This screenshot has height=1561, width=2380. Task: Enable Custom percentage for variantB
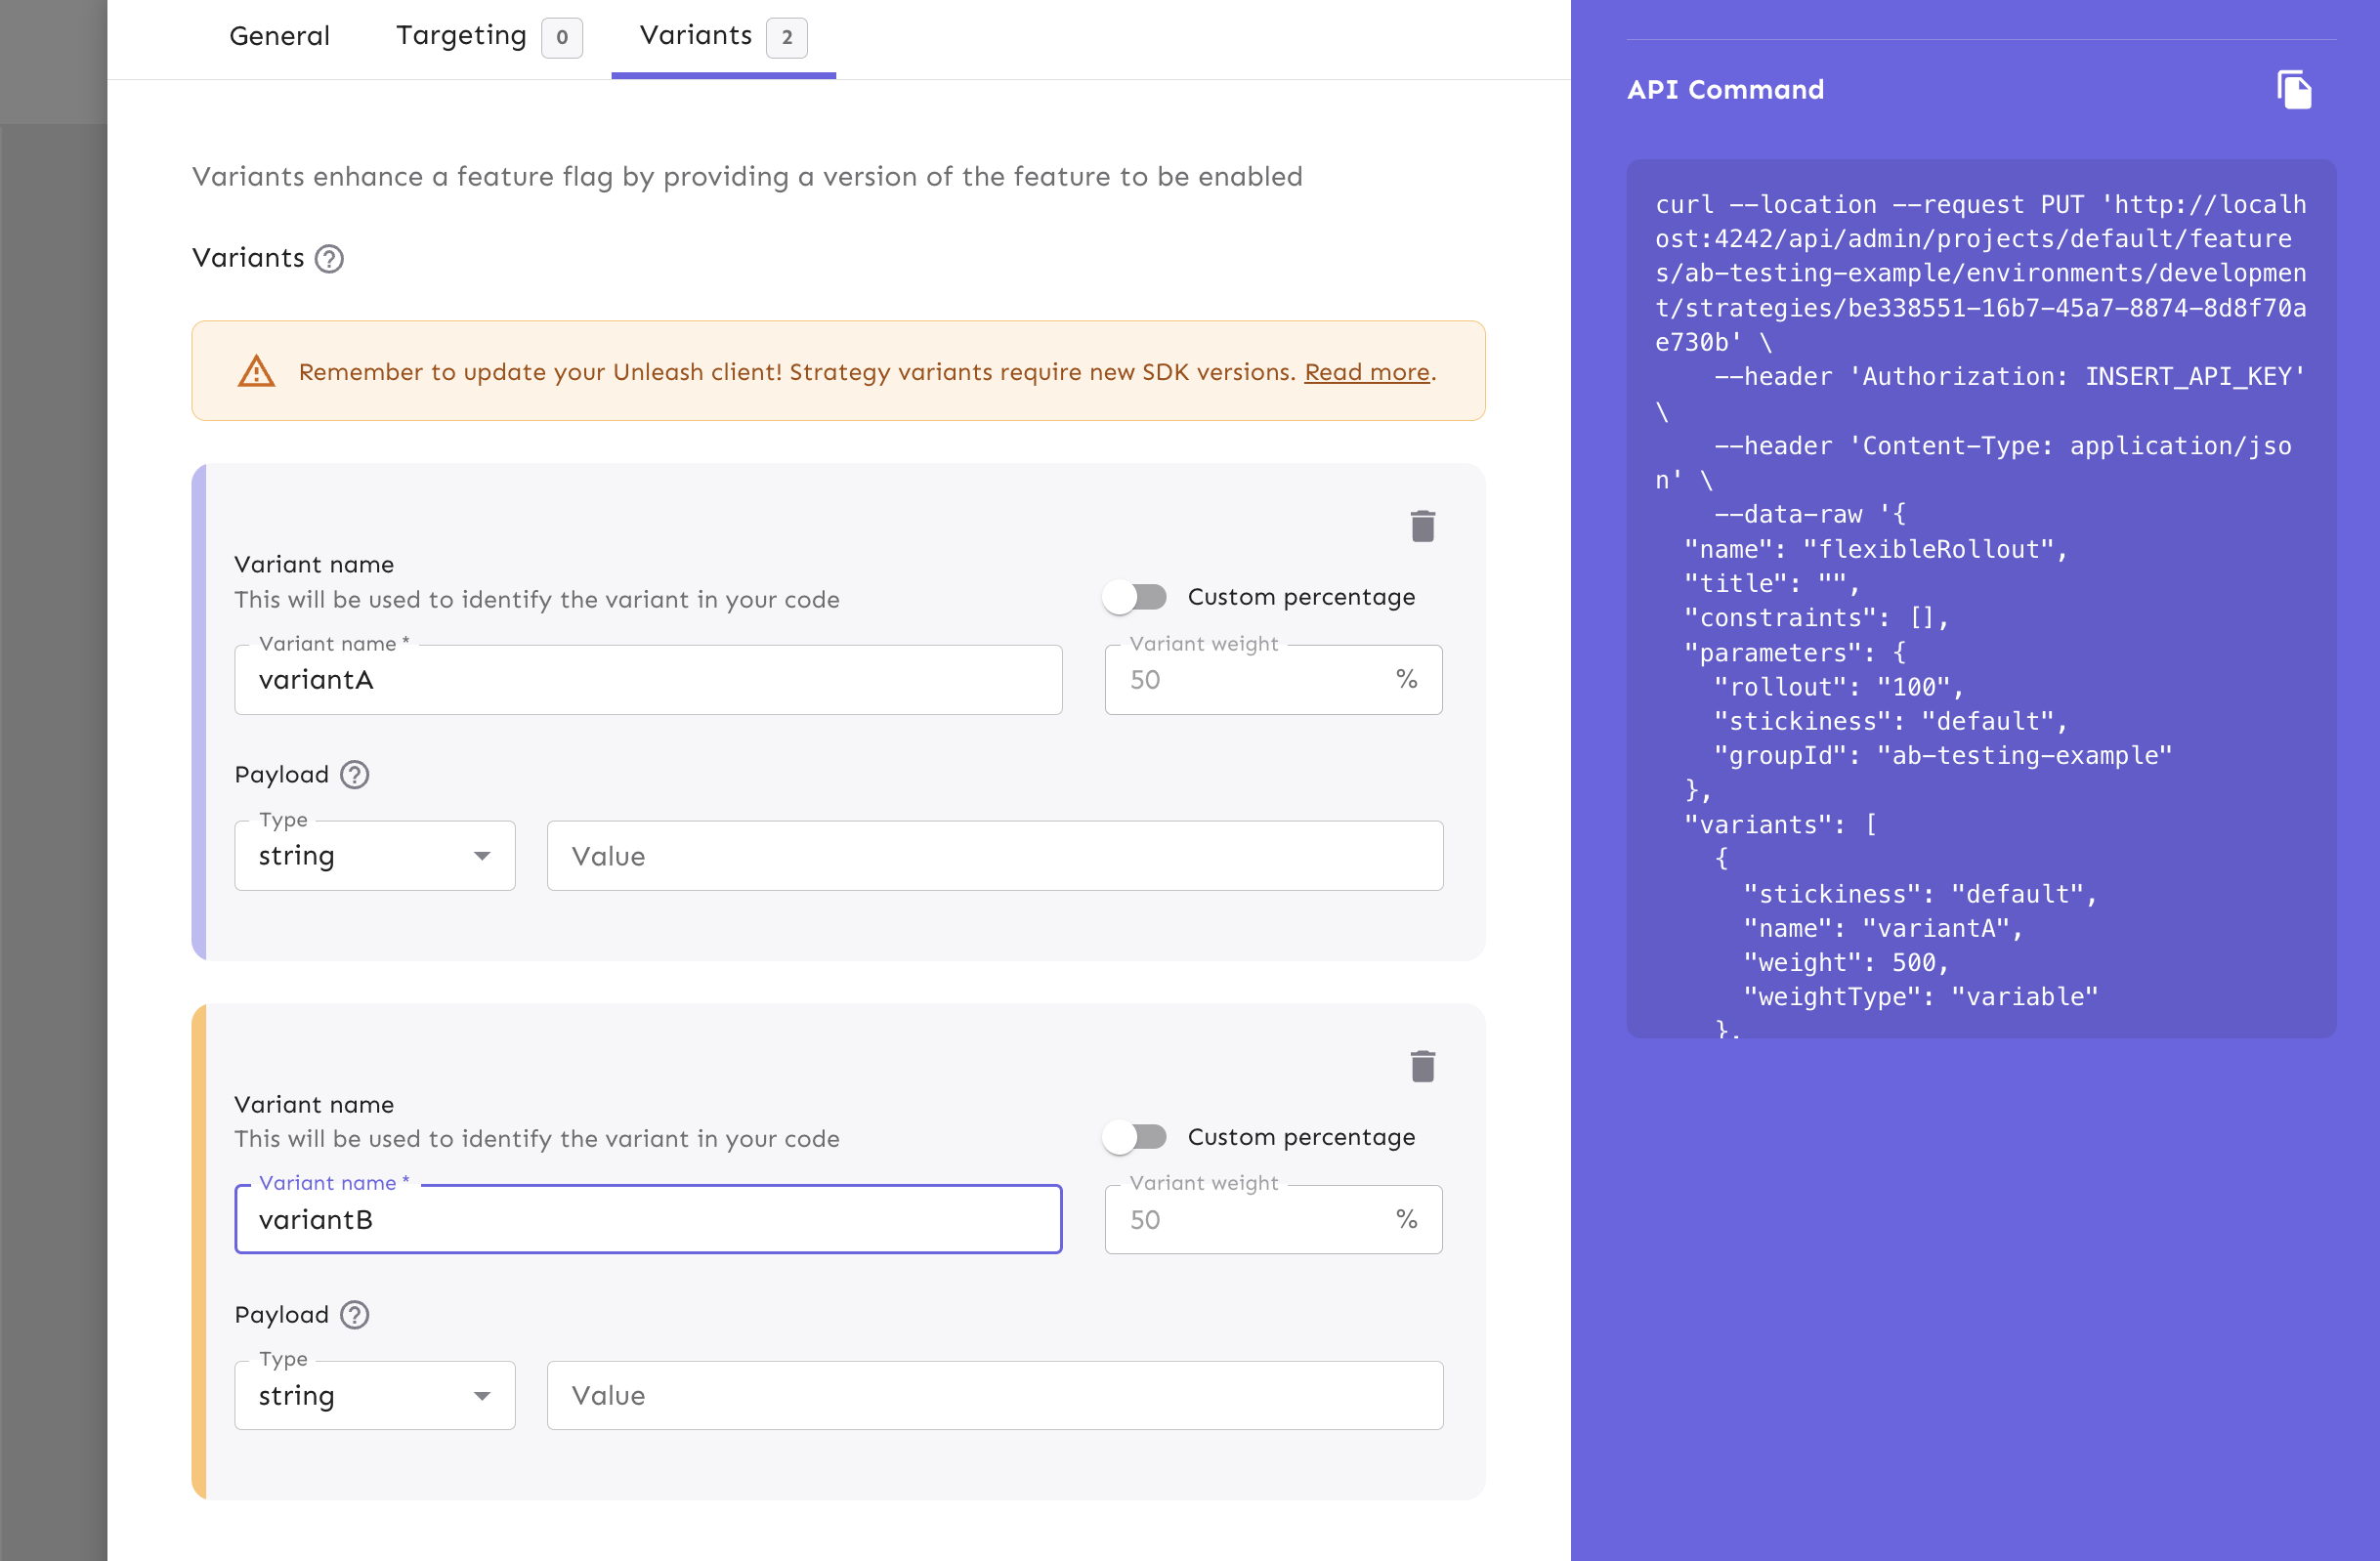1135,1136
